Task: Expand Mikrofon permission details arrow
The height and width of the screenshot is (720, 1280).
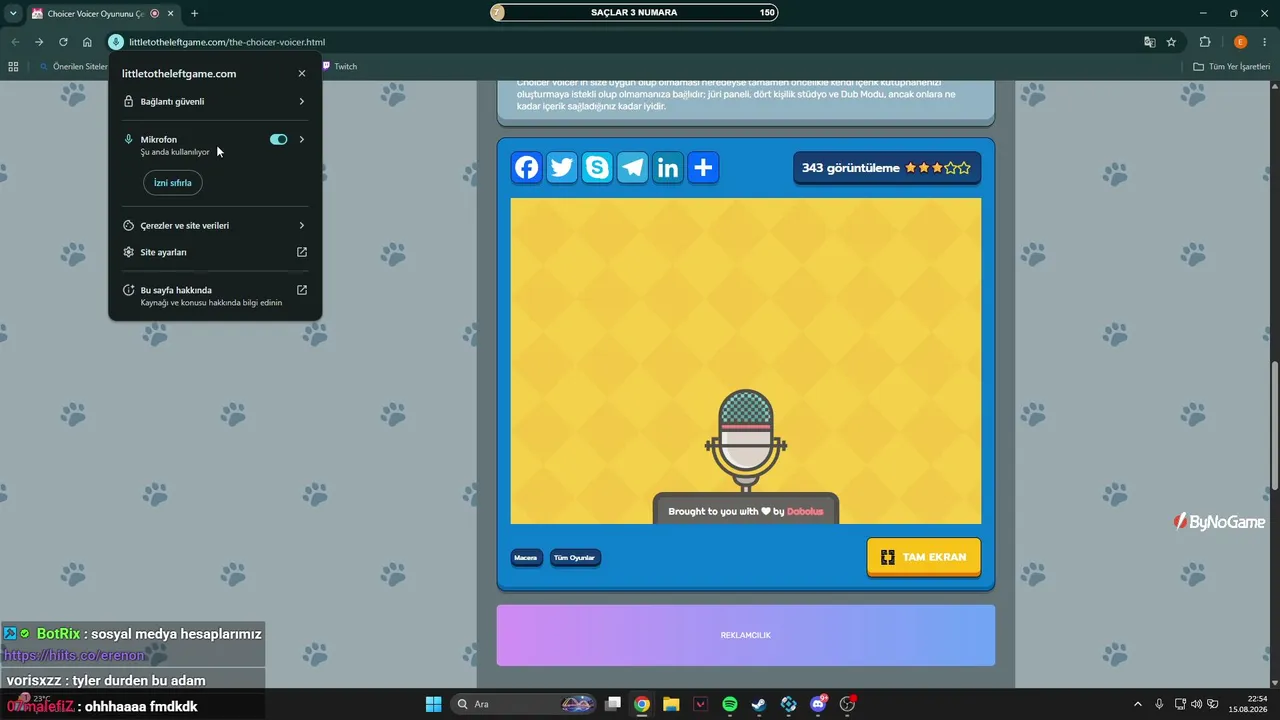Action: 302,139
